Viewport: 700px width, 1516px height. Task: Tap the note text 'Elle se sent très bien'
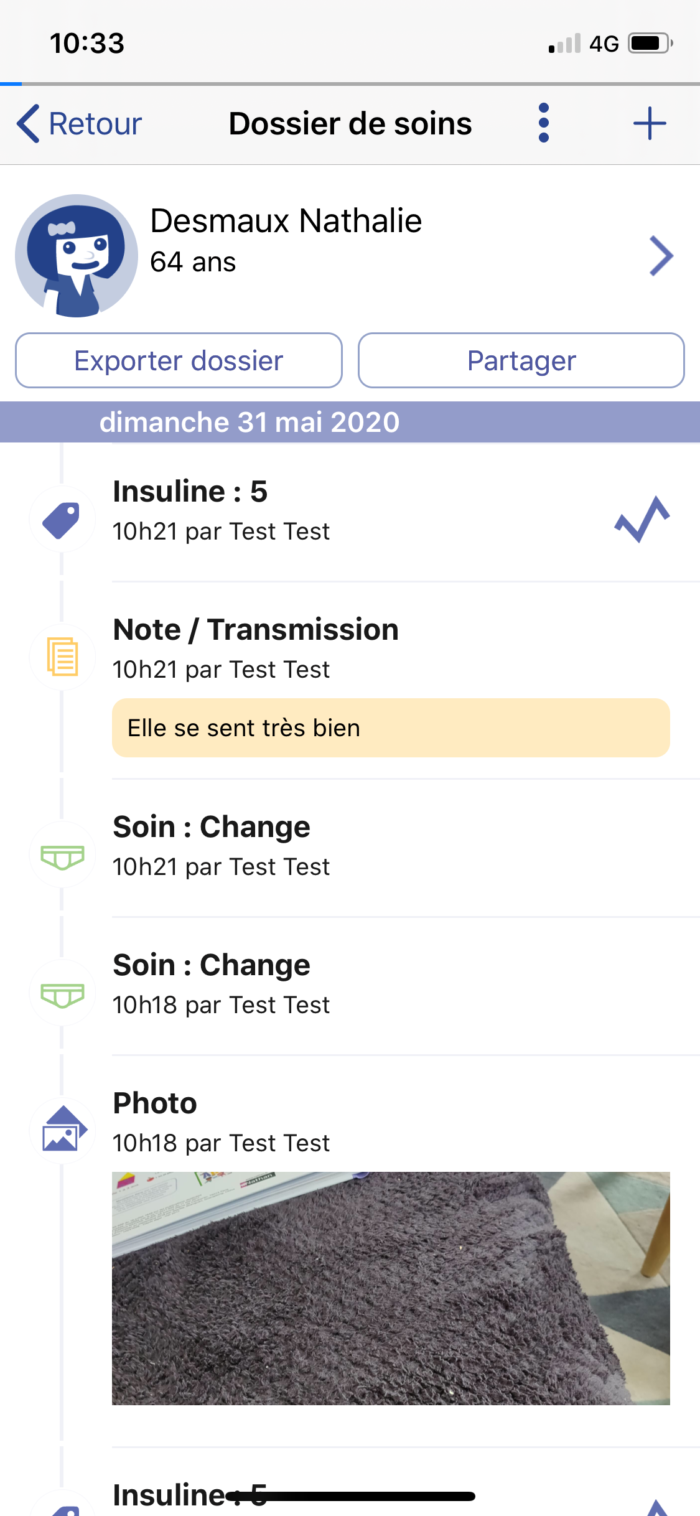(x=244, y=728)
